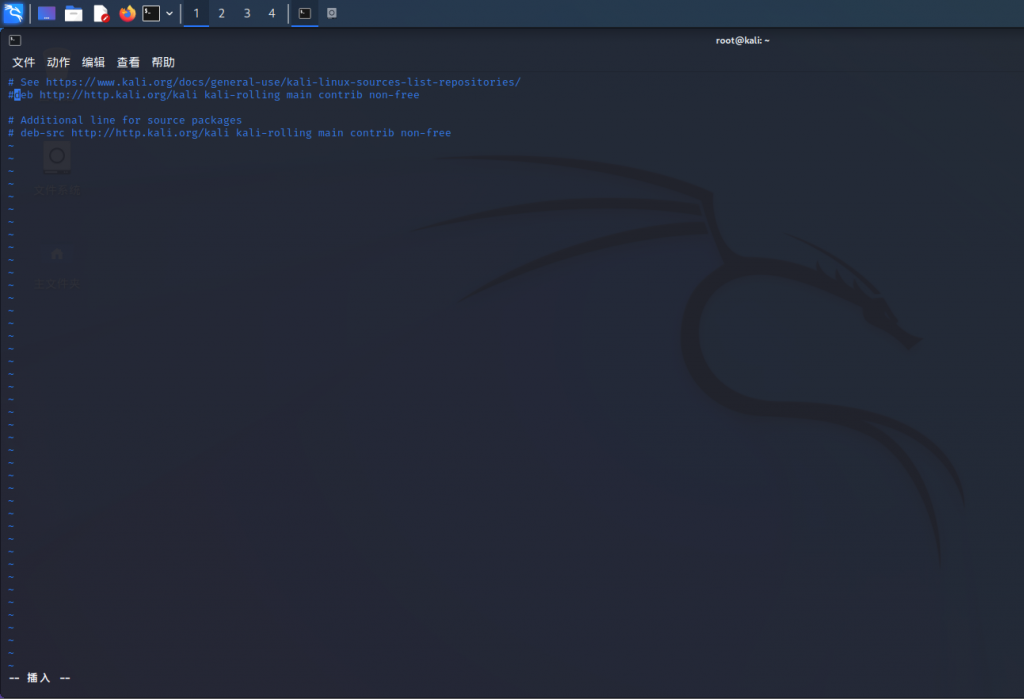Open the 文件 menu
Viewport: 1024px width, 699px height.
(x=24, y=62)
